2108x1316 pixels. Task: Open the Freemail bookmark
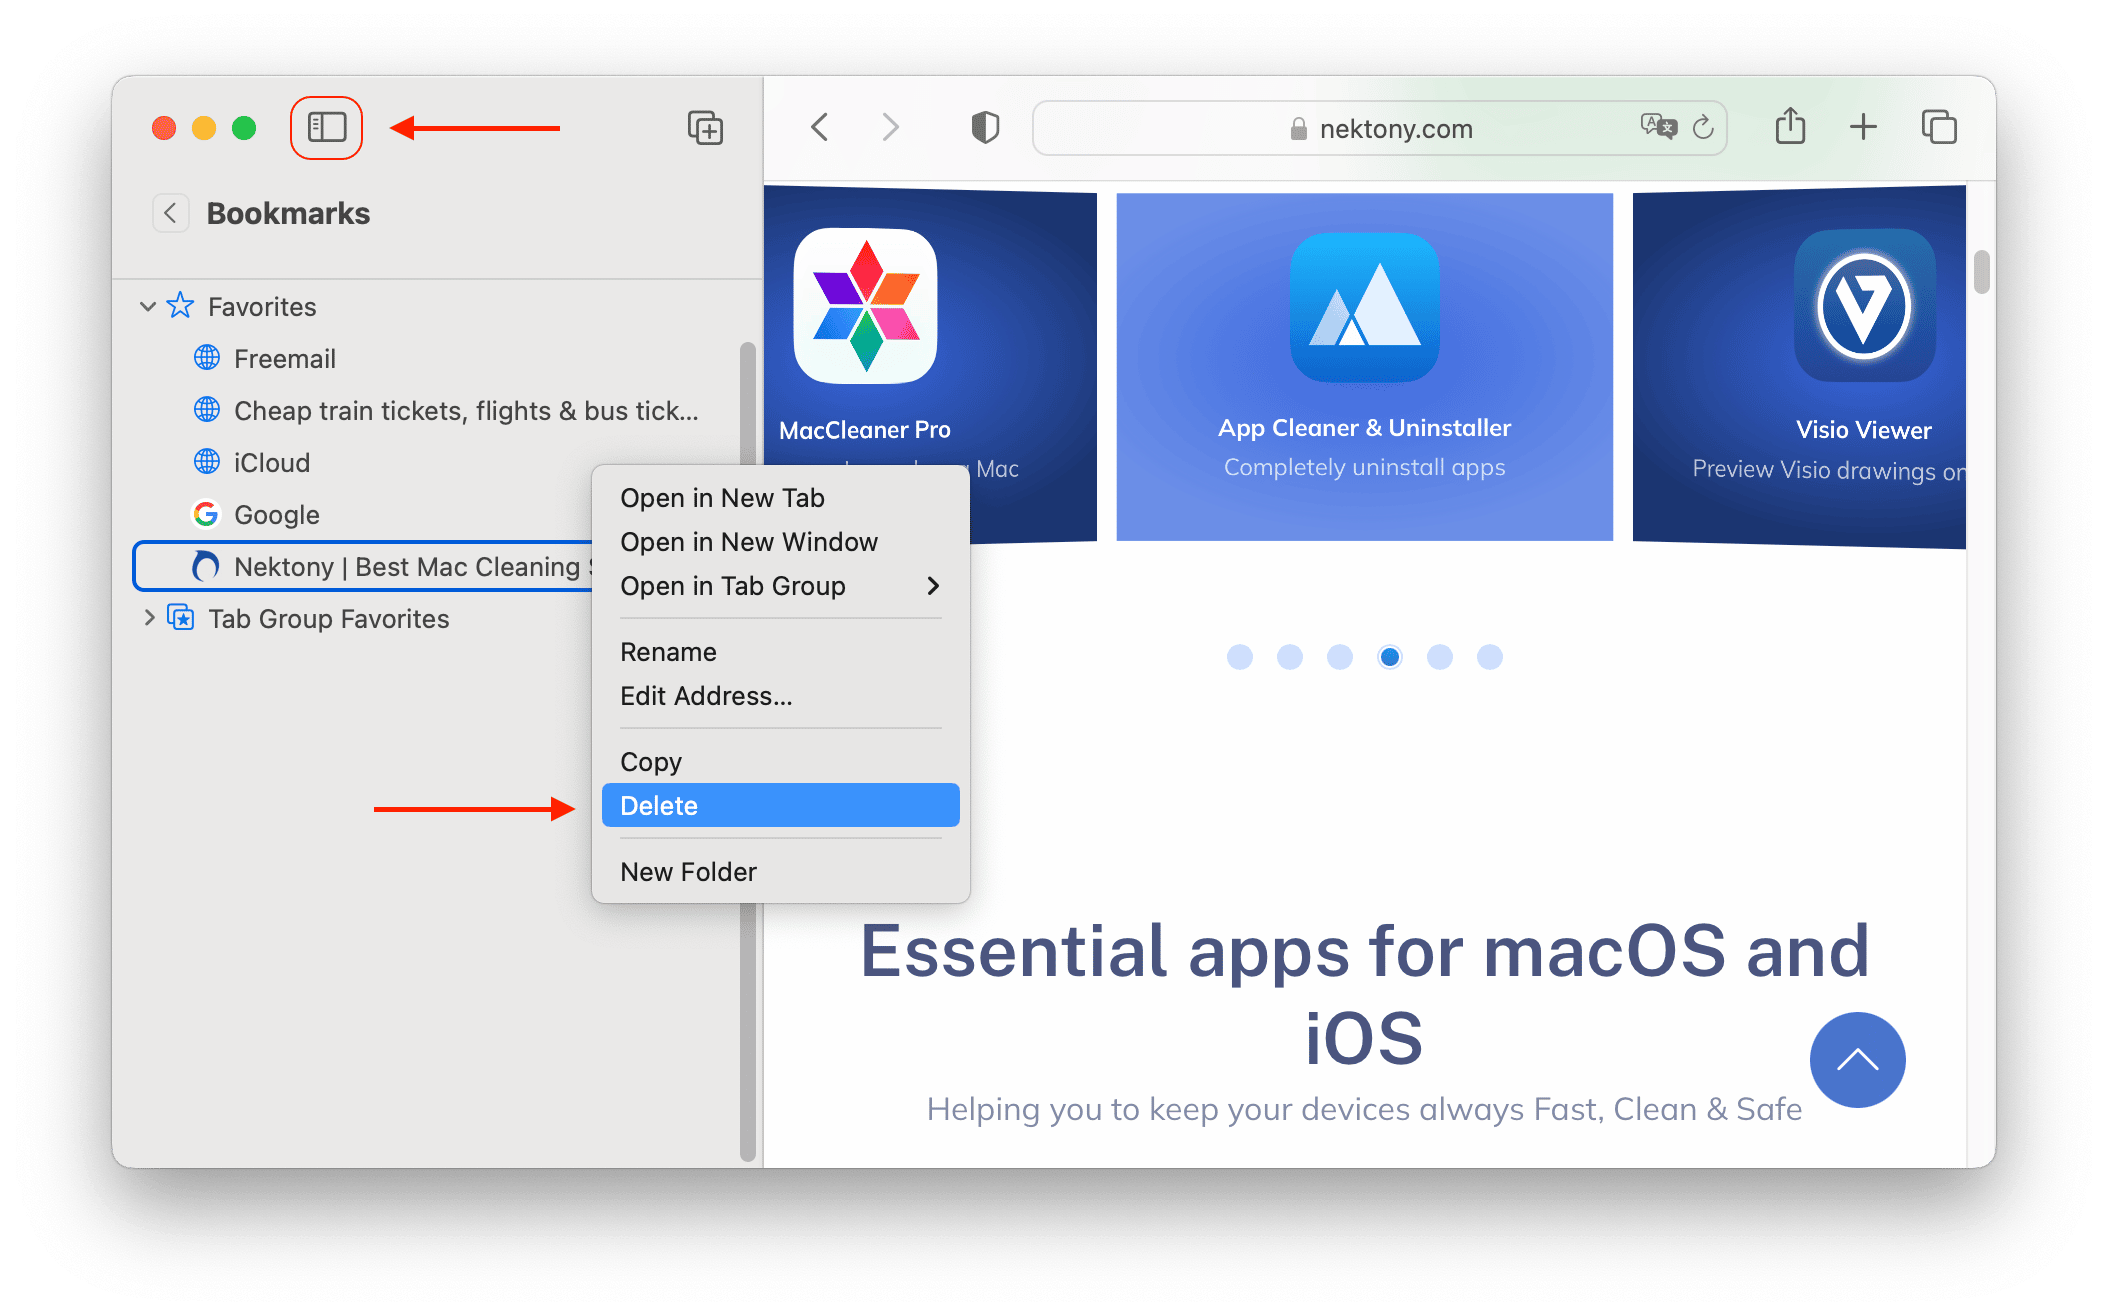(284, 358)
